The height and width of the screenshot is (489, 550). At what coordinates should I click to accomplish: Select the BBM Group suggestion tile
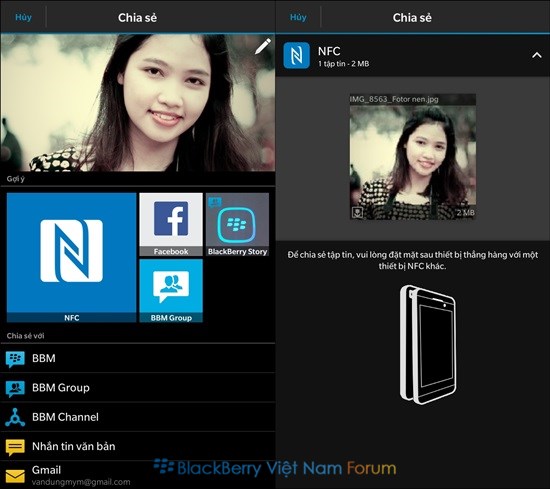[x=171, y=291]
